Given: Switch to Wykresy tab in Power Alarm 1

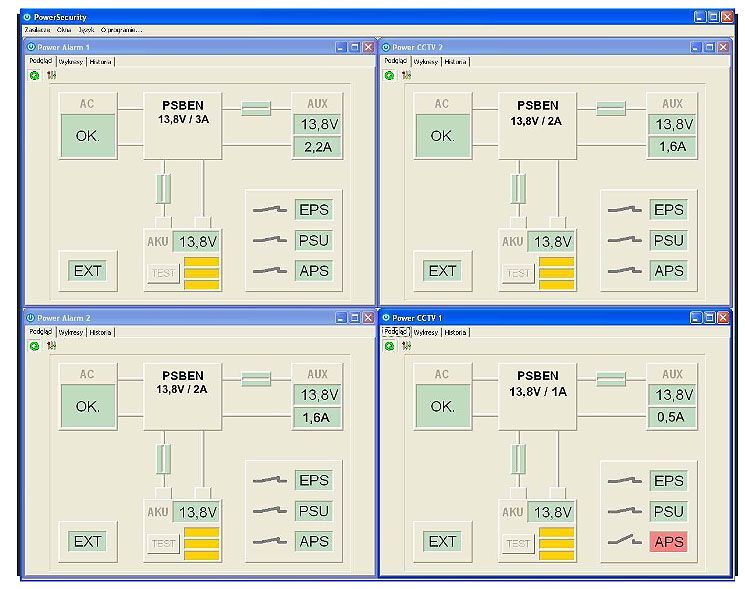Looking at the screenshot, I should tap(70, 61).
